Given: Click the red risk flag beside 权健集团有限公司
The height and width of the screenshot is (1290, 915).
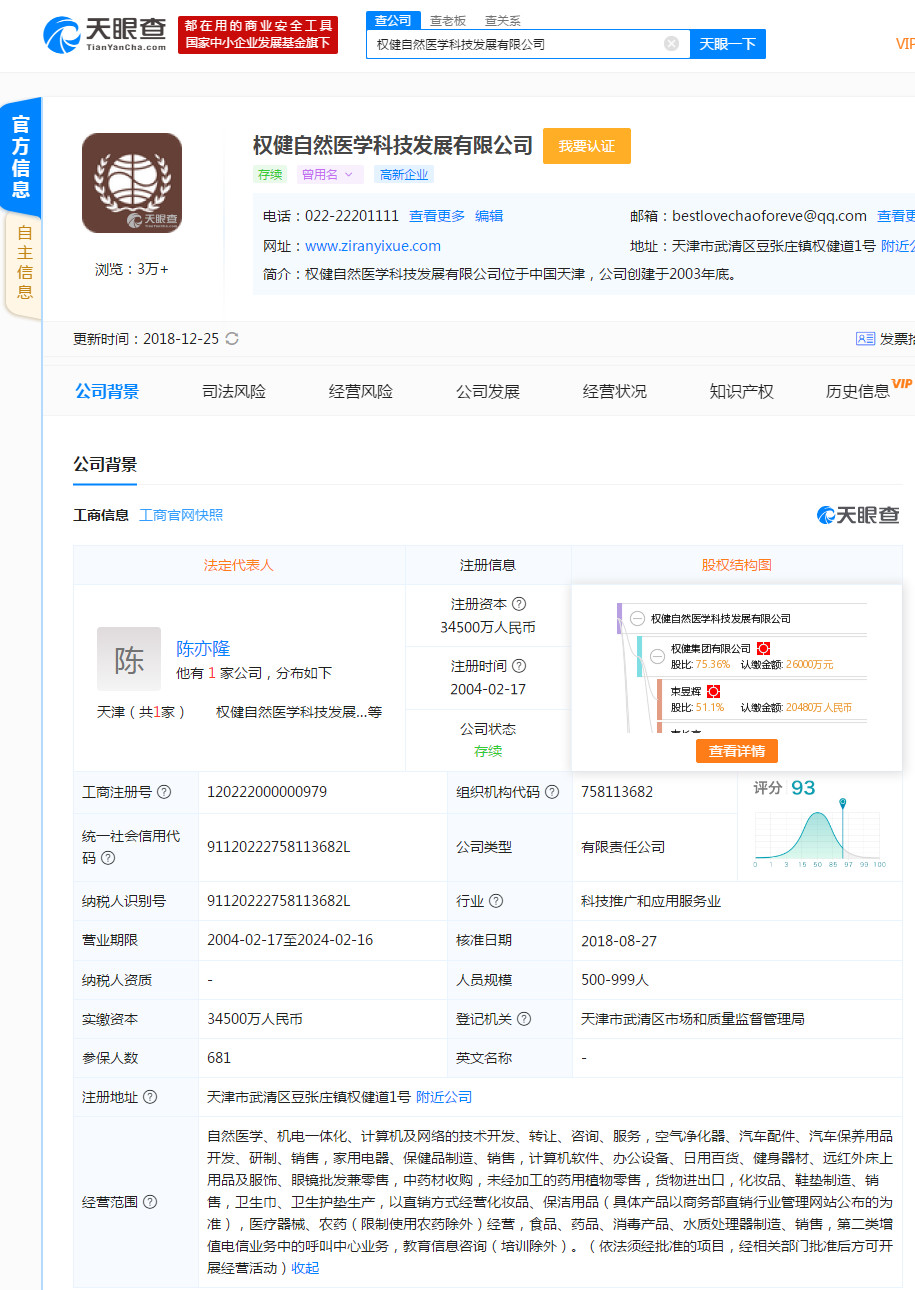Looking at the screenshot, I should tap(764, 648).
